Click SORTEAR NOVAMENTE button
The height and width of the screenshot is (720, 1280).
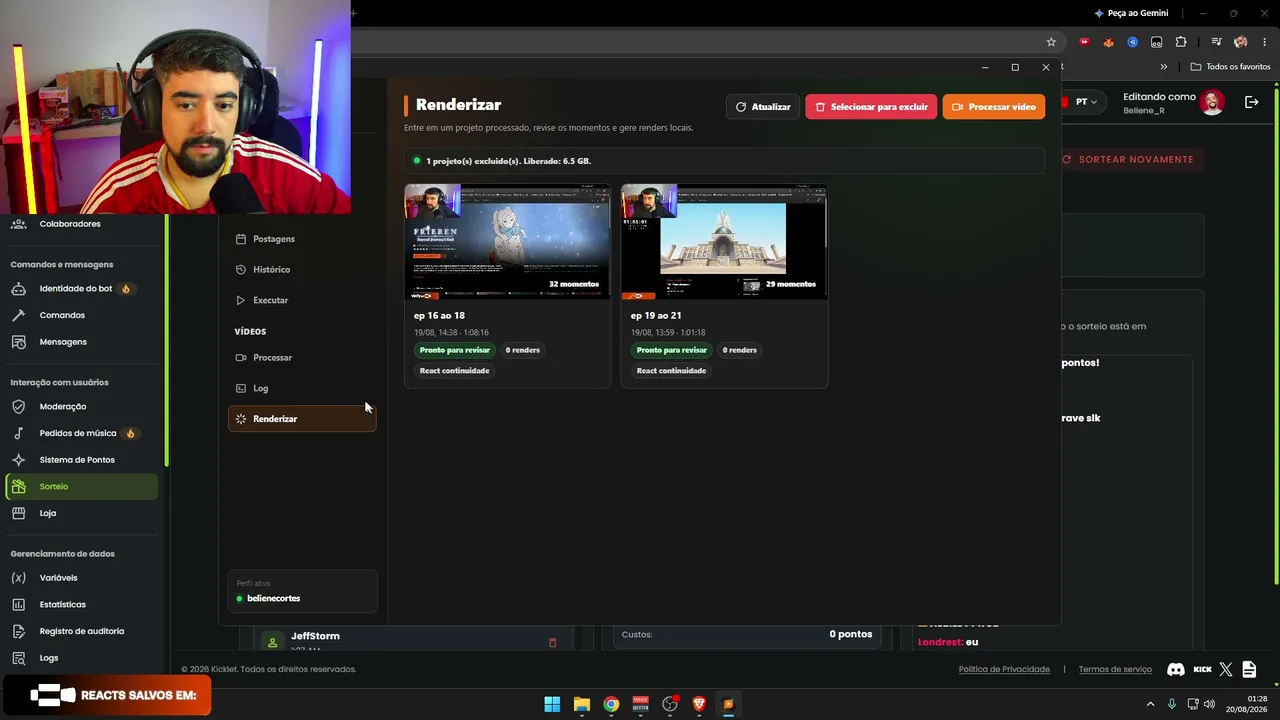click(1128, 160)
